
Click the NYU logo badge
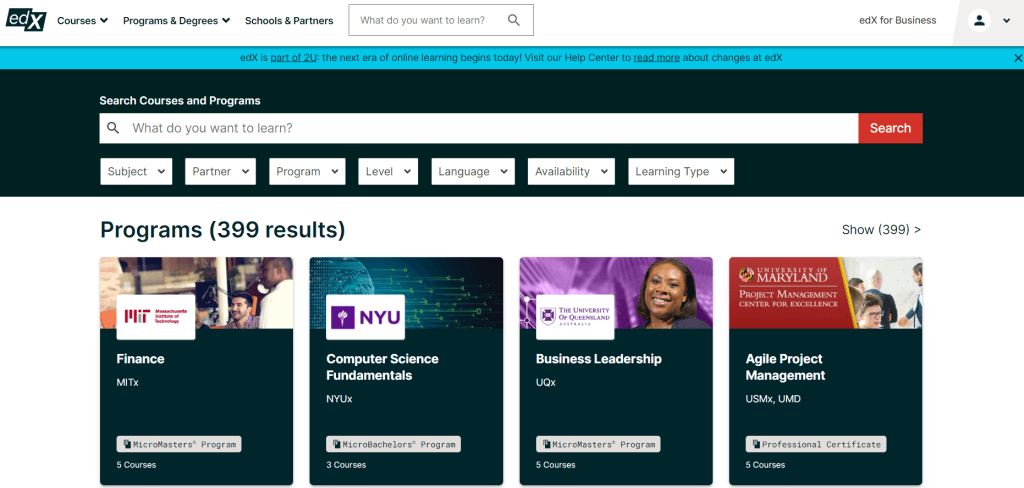coord(365,317)
